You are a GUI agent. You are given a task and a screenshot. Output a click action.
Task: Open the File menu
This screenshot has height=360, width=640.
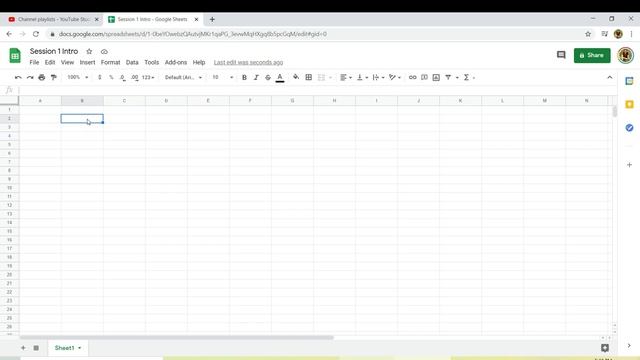(34, 62)
